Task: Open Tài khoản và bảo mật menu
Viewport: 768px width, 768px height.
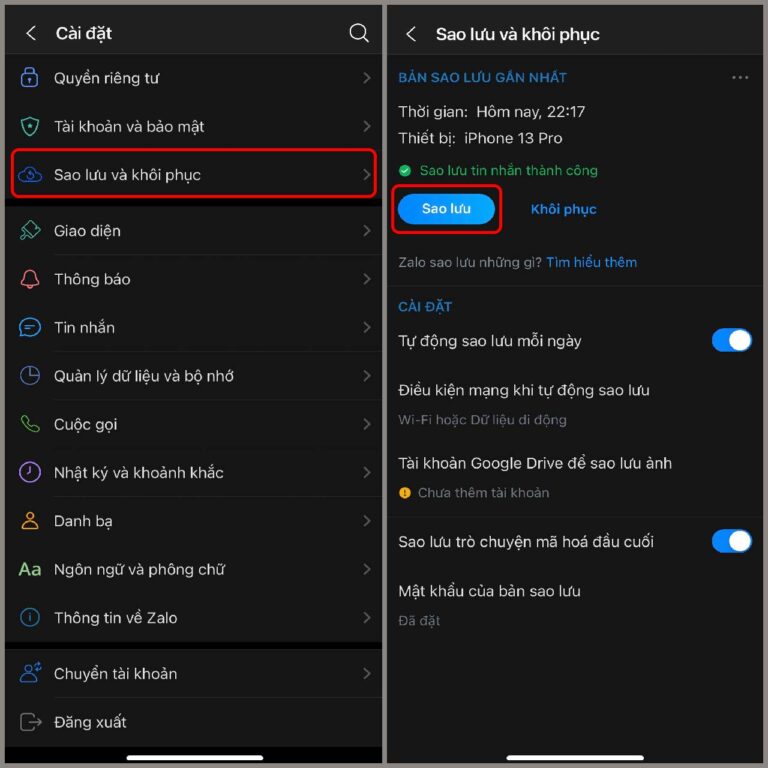Action: [x=193, y=126]
